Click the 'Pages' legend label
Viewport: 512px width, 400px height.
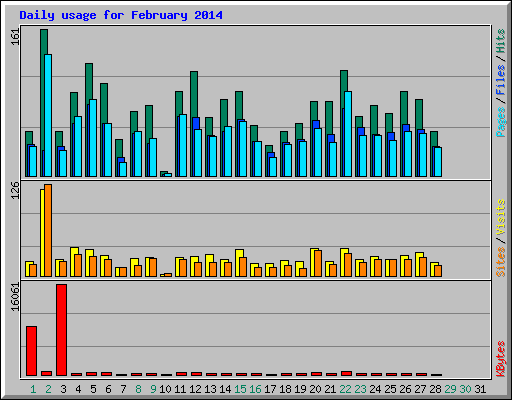(500, 122)
